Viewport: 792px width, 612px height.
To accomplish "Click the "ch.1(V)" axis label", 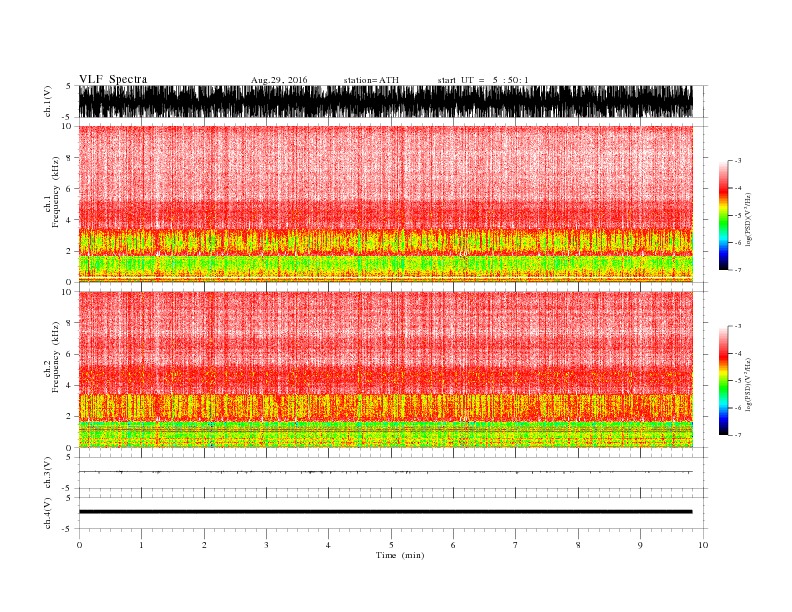I will click(47, 101).
